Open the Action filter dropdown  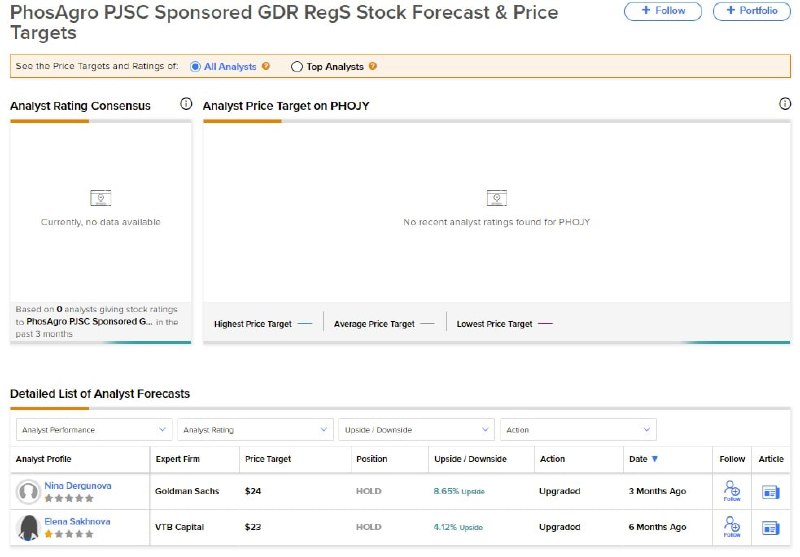pos(579,429)
